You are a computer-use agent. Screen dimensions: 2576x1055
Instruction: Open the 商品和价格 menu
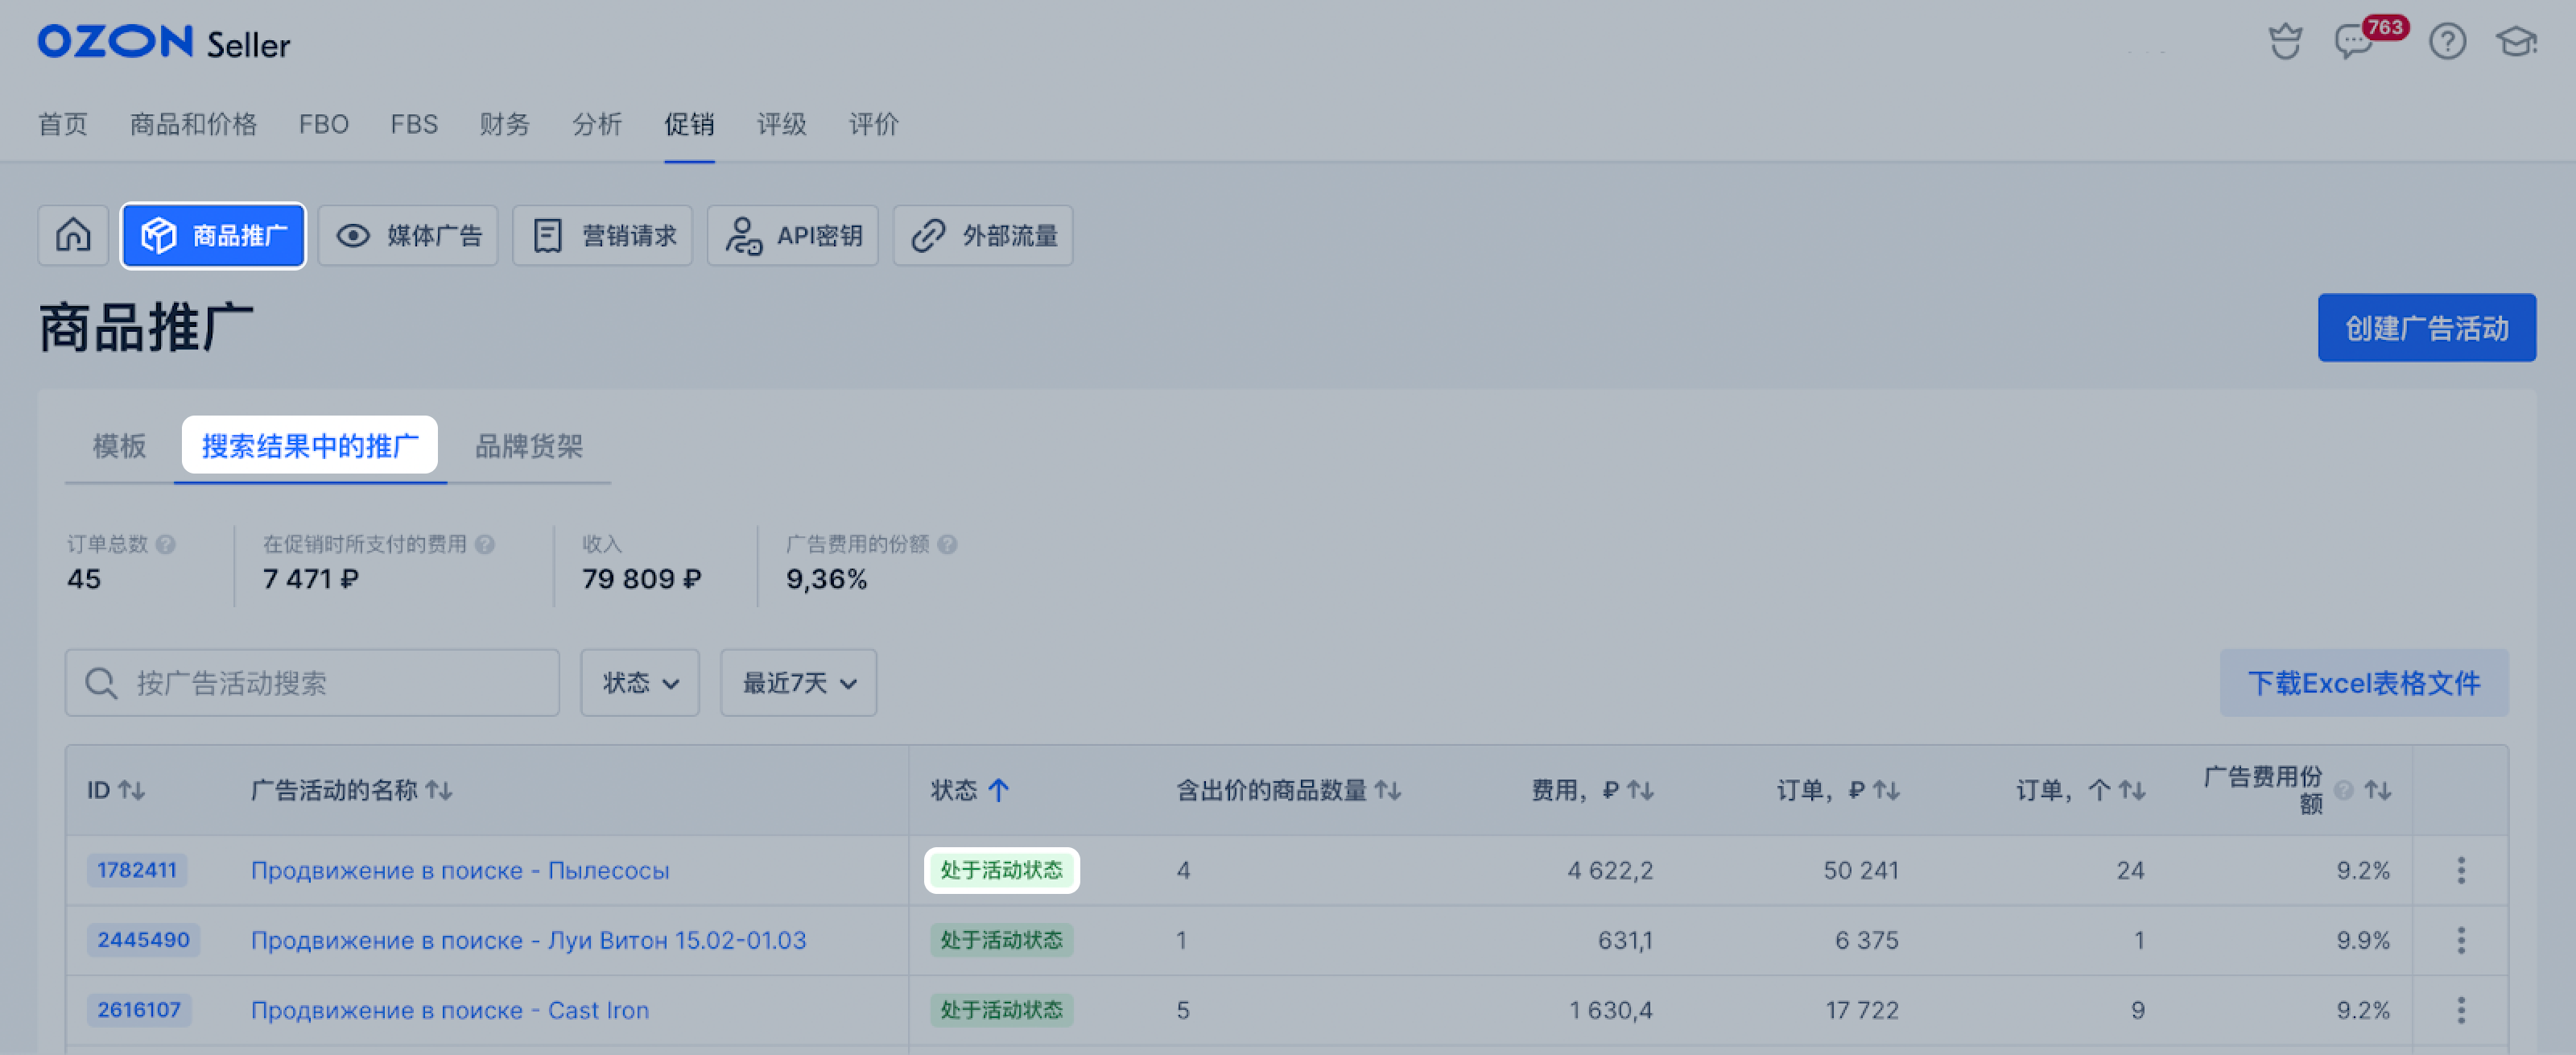pos(193,124)
